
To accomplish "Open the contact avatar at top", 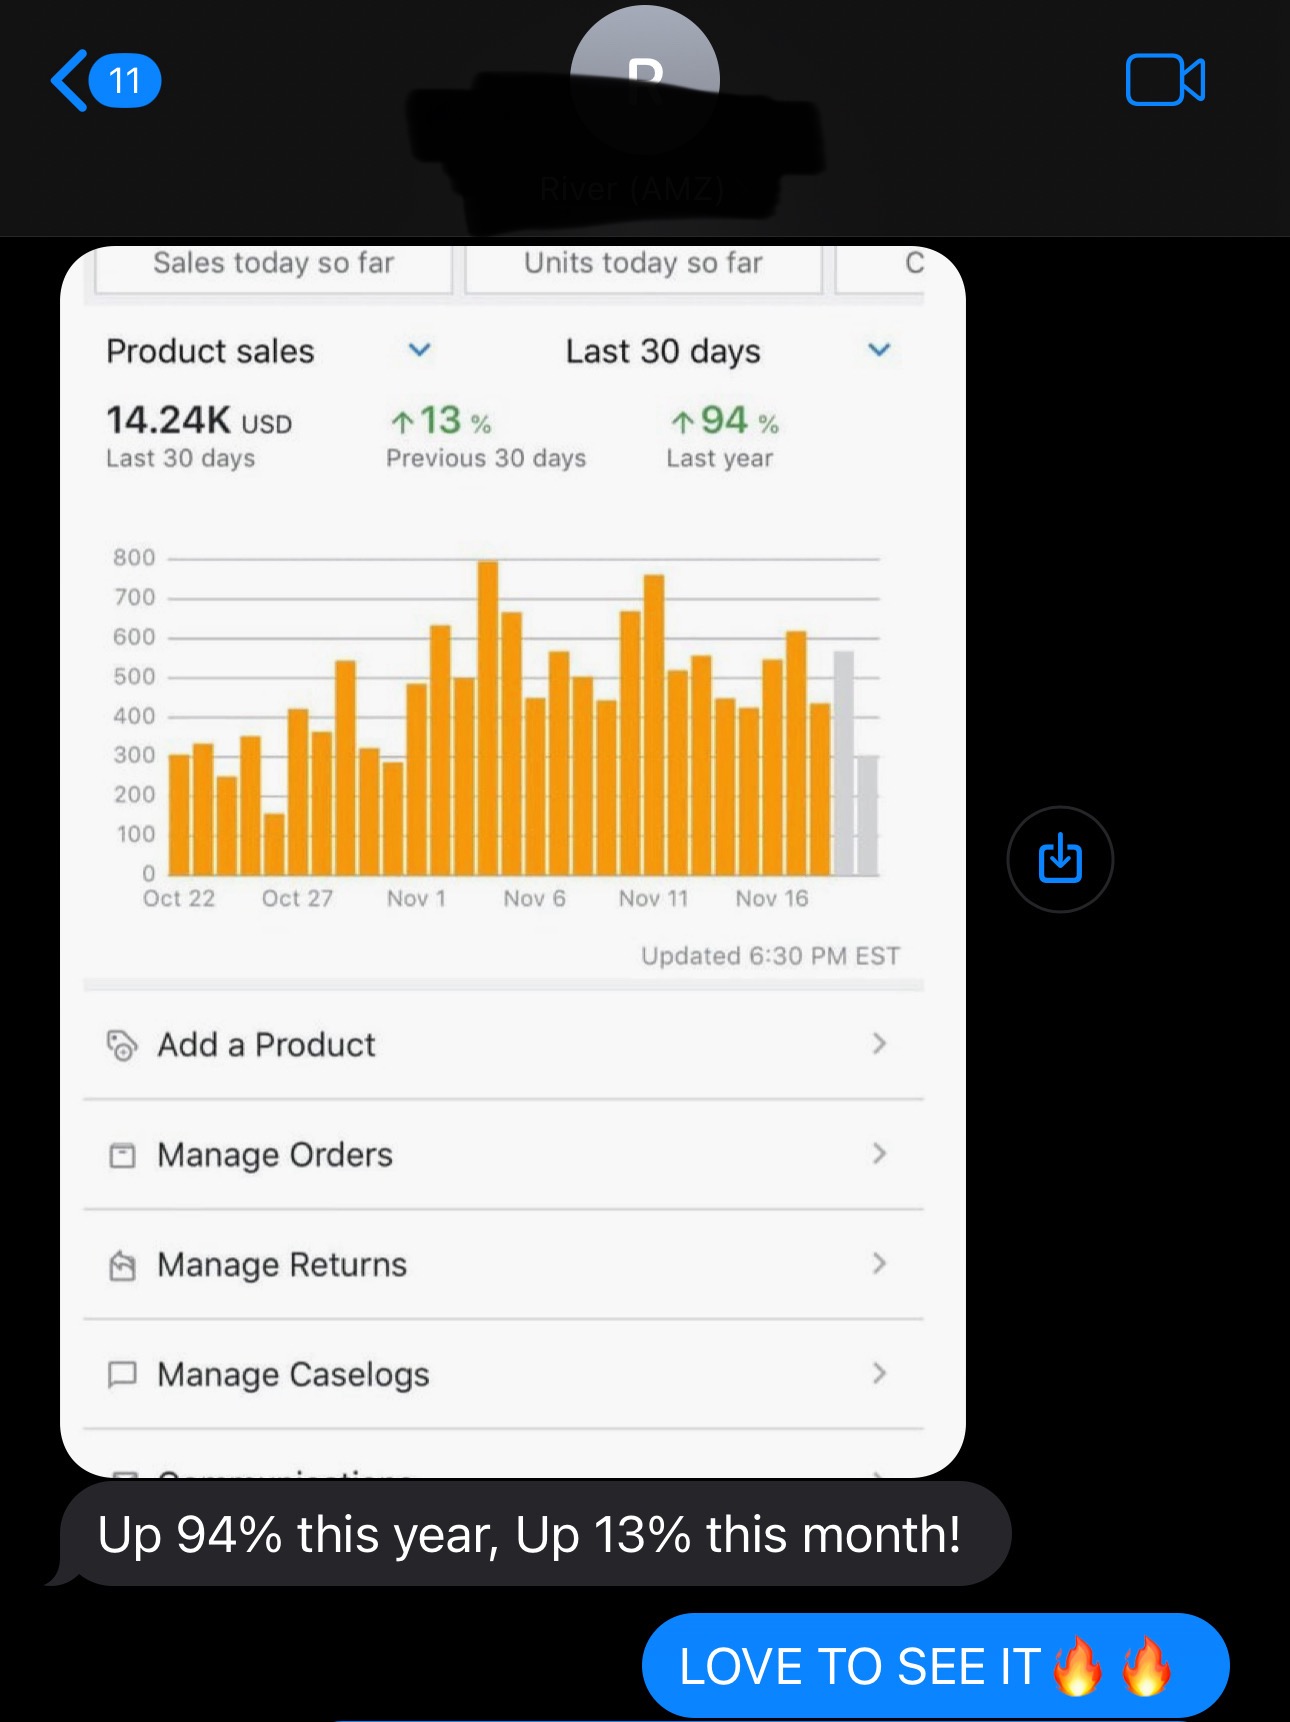I will click(x=645, y=79).
